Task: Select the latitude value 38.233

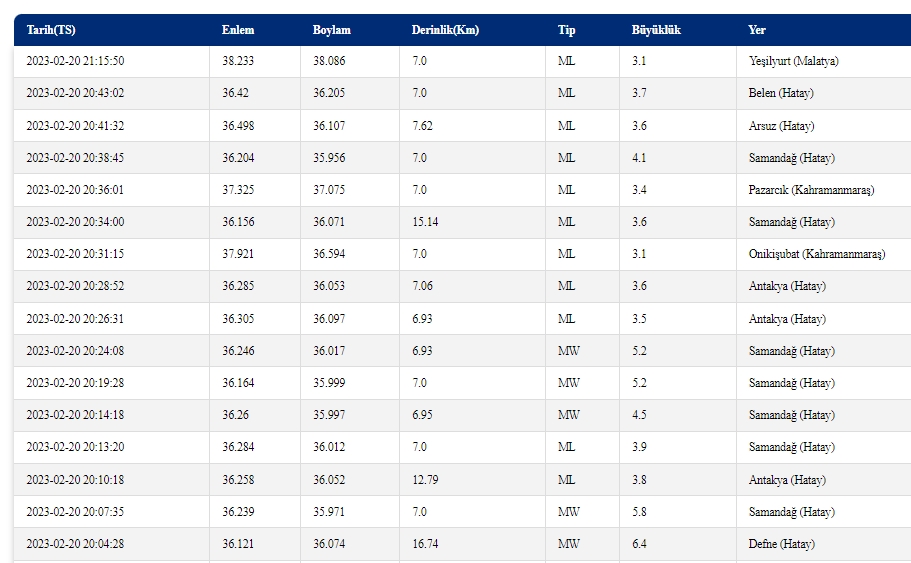Action: 238,61
